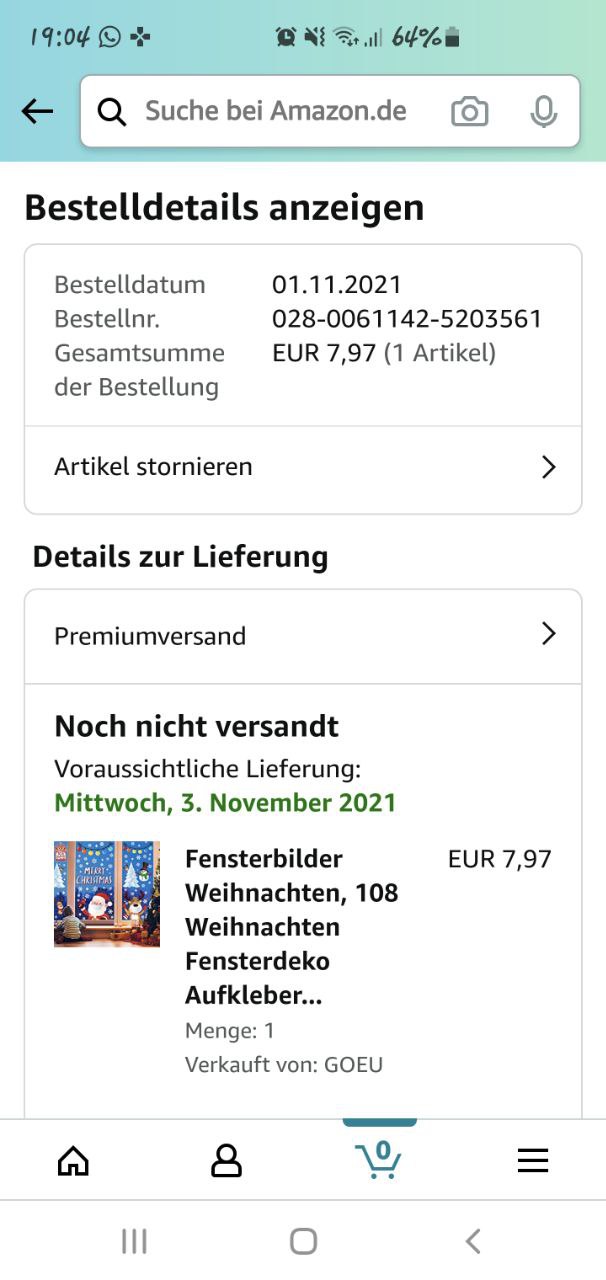
Task: Open the Artikel stornieren row
Action: point(303,468)
